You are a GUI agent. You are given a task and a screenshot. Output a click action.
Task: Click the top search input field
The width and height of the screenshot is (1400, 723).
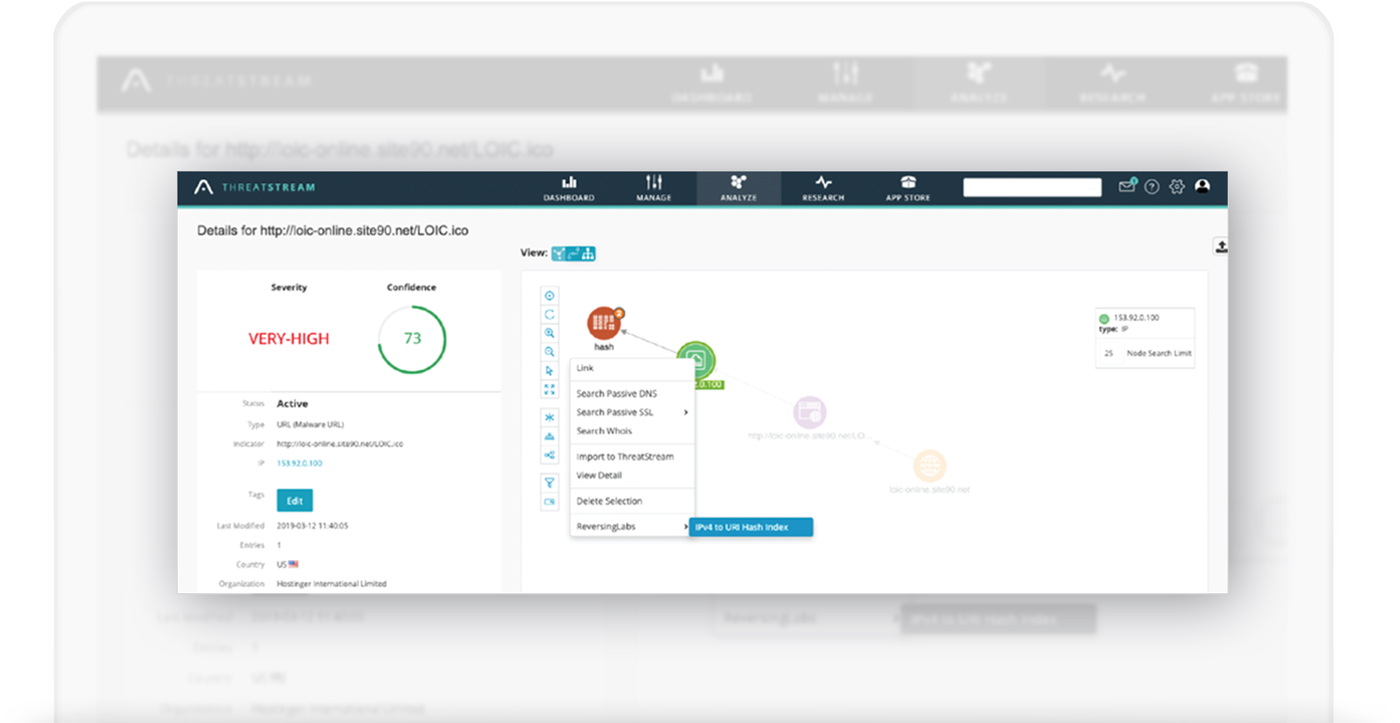click(1032, 187)
